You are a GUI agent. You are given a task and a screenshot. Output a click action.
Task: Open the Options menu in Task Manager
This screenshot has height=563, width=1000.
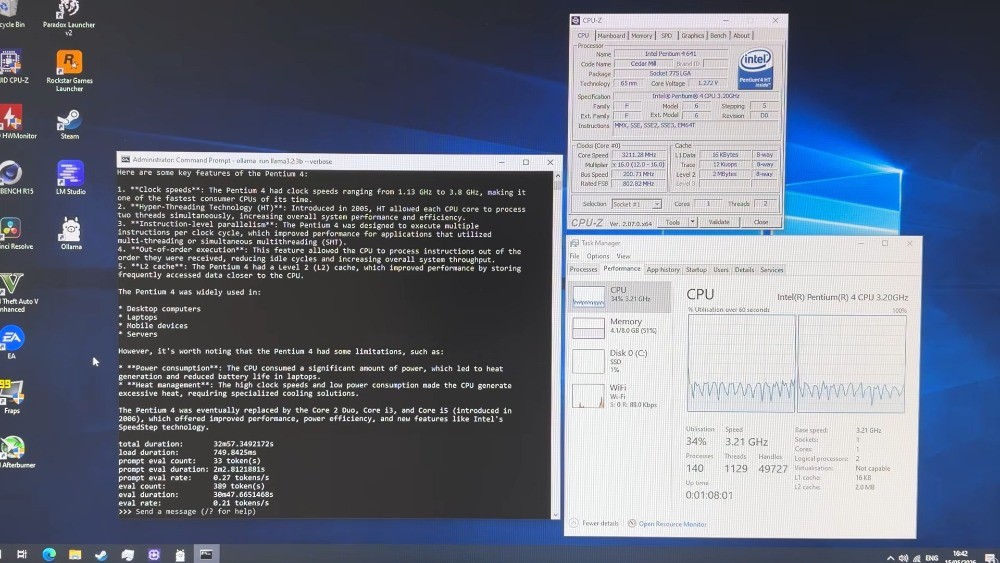tap(598, 256)
